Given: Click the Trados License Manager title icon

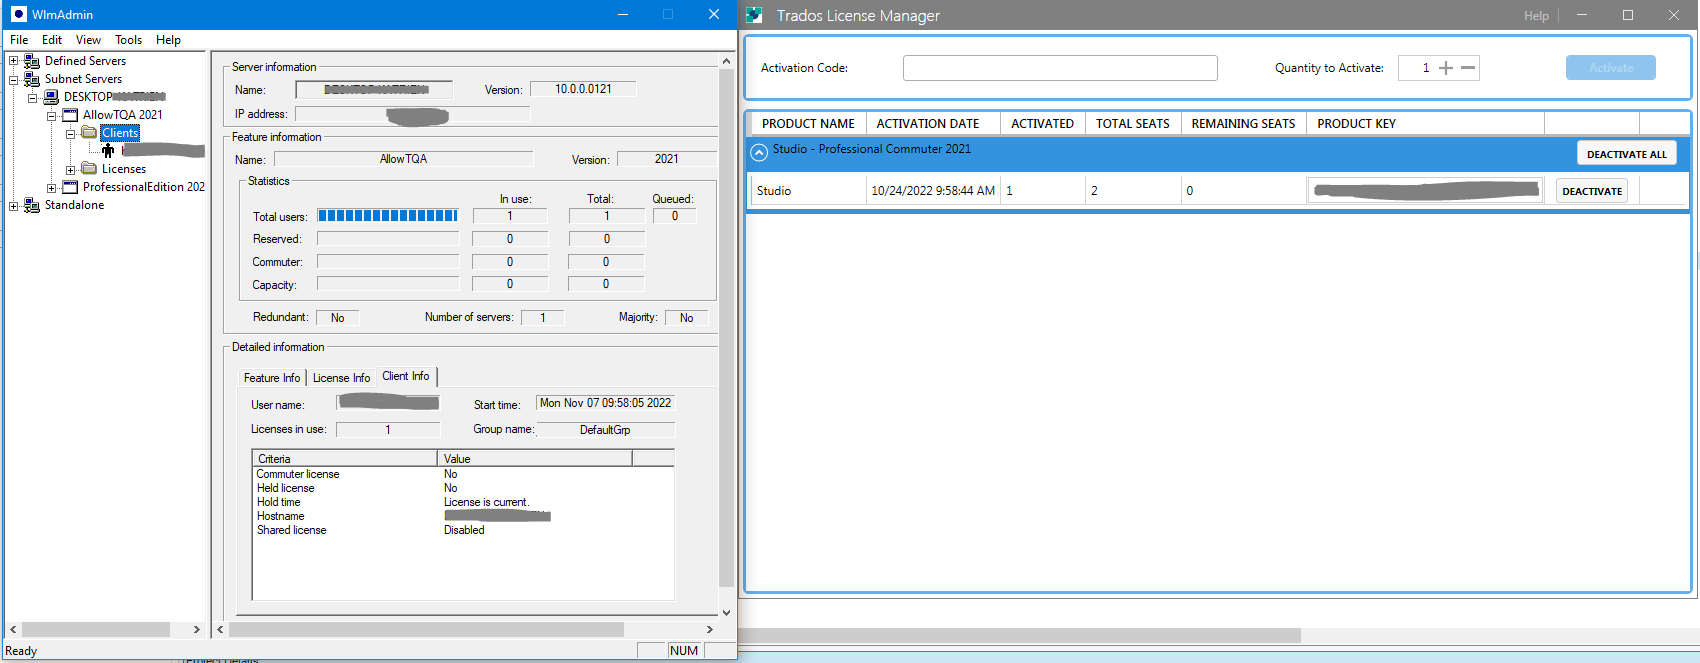Looking at the screenshot, I should coord(754,15).
